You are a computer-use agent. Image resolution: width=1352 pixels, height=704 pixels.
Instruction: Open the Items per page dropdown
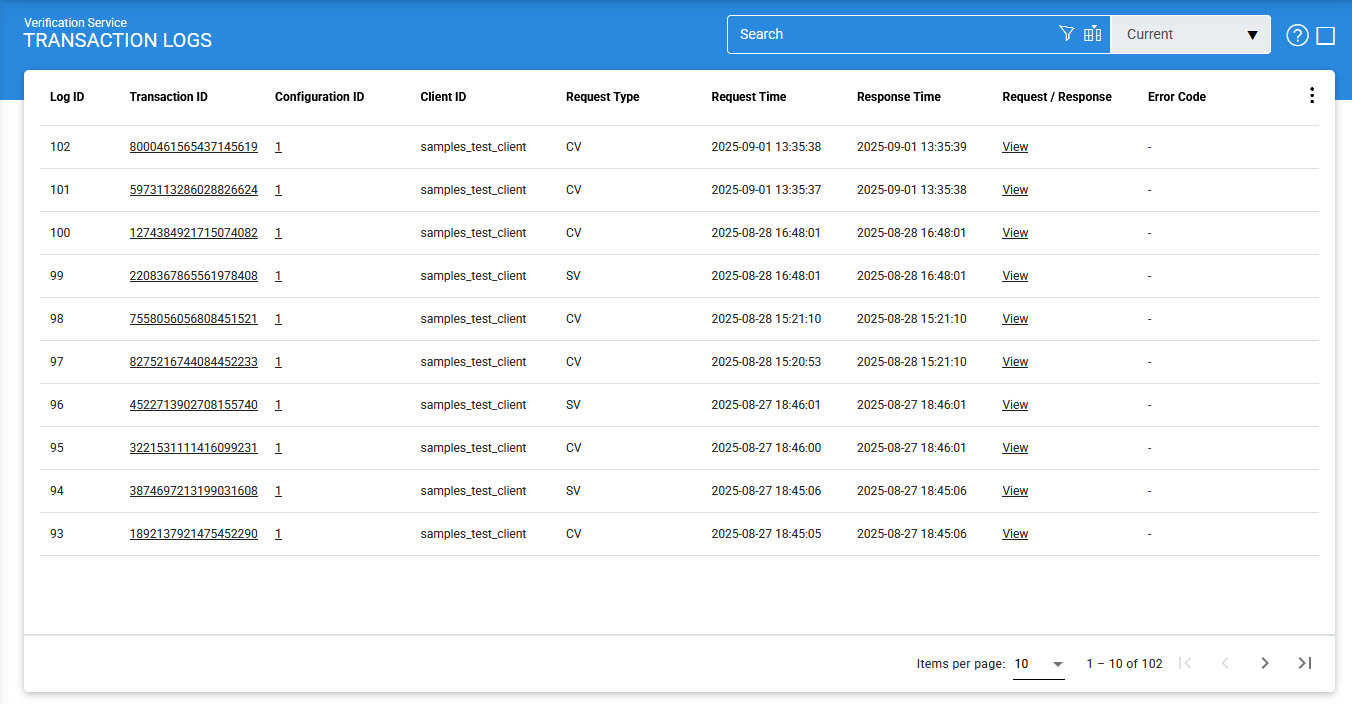[x=1038, y=664]
